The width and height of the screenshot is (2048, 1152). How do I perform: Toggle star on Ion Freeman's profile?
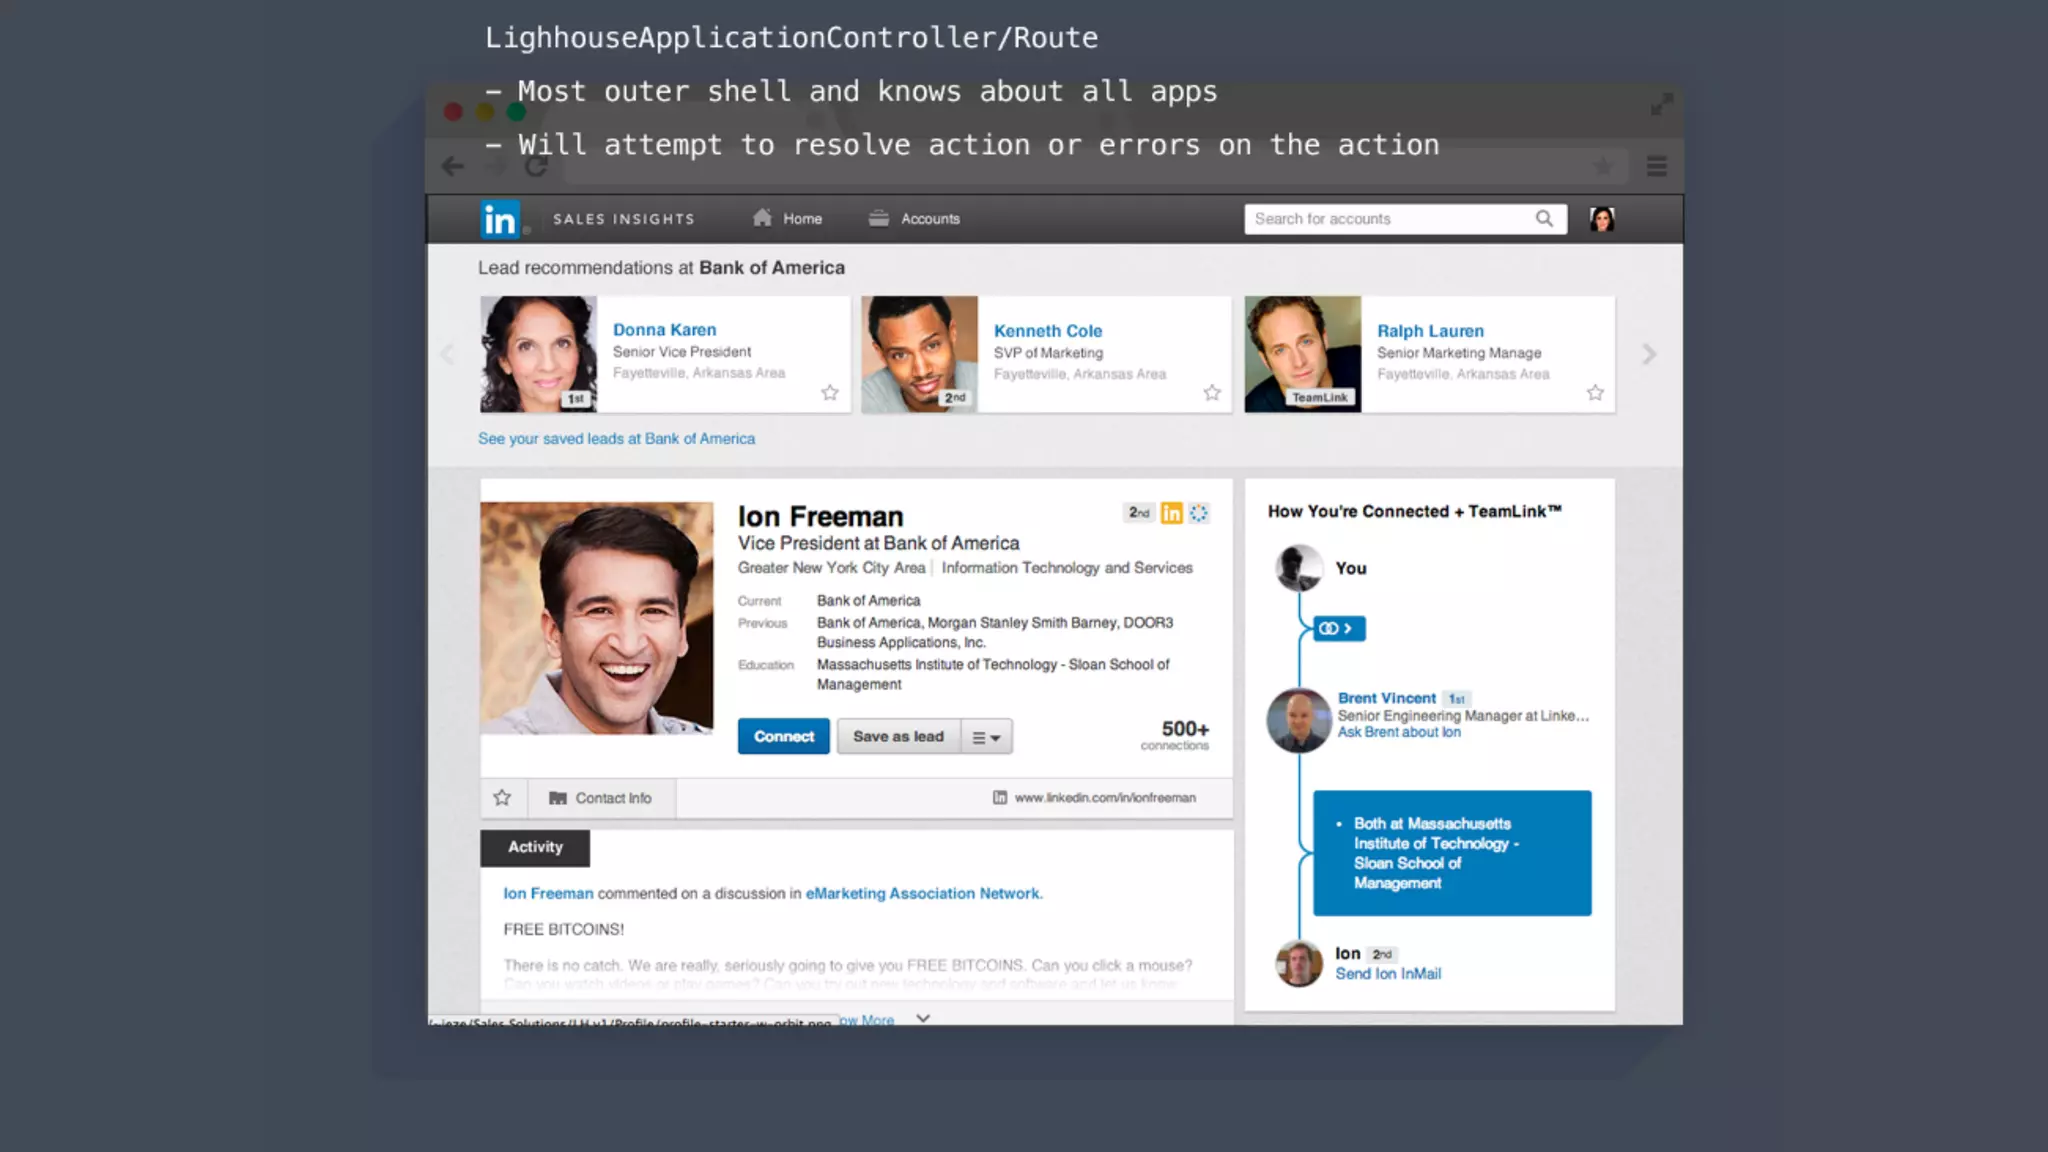pyautogui.click(x=502, y=798)
